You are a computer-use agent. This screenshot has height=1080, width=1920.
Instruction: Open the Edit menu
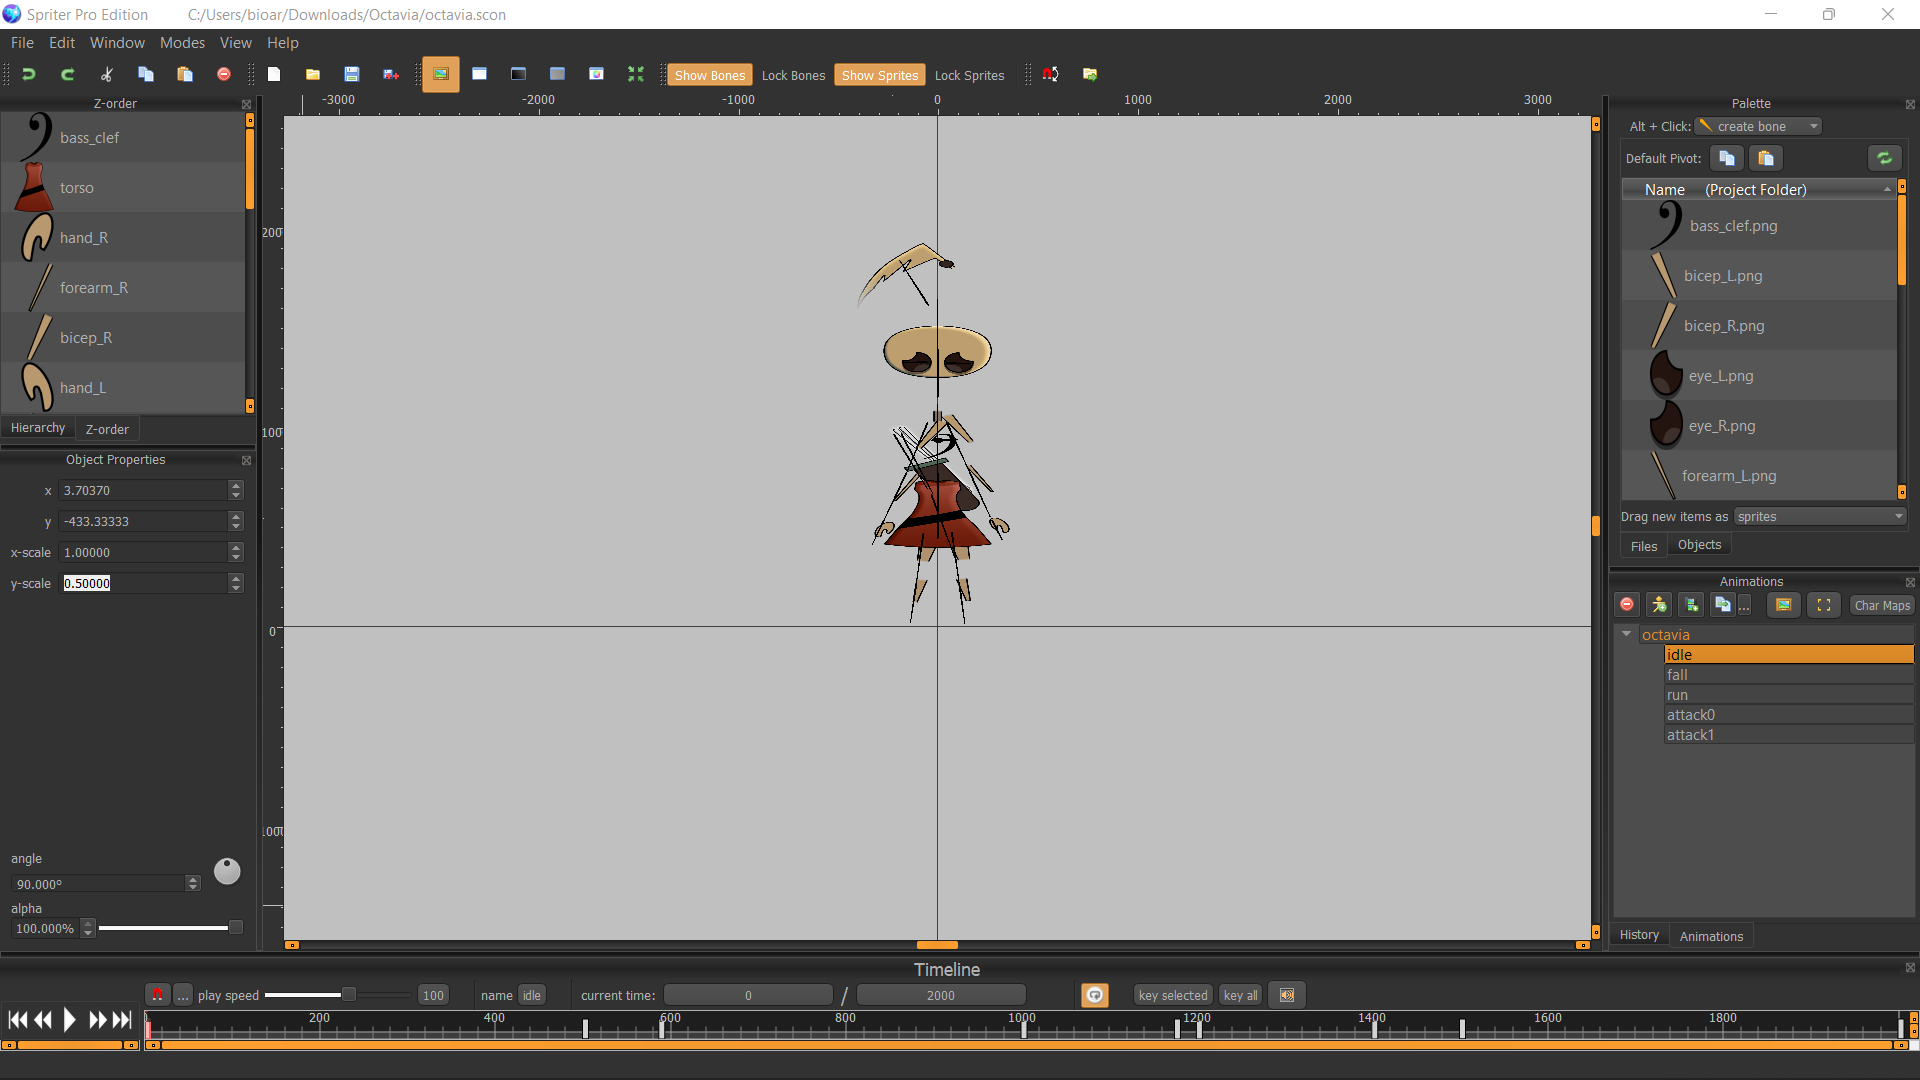tap(62, 43)
